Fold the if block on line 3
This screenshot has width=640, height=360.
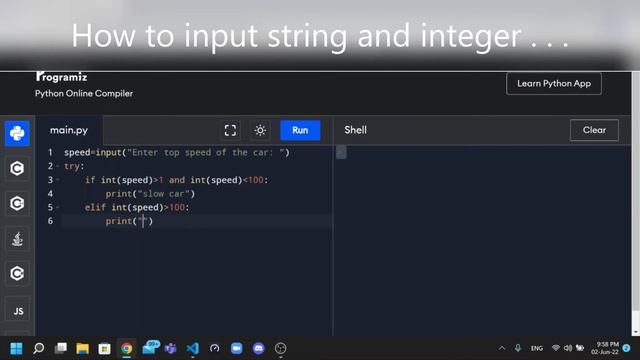coord(58,180)
